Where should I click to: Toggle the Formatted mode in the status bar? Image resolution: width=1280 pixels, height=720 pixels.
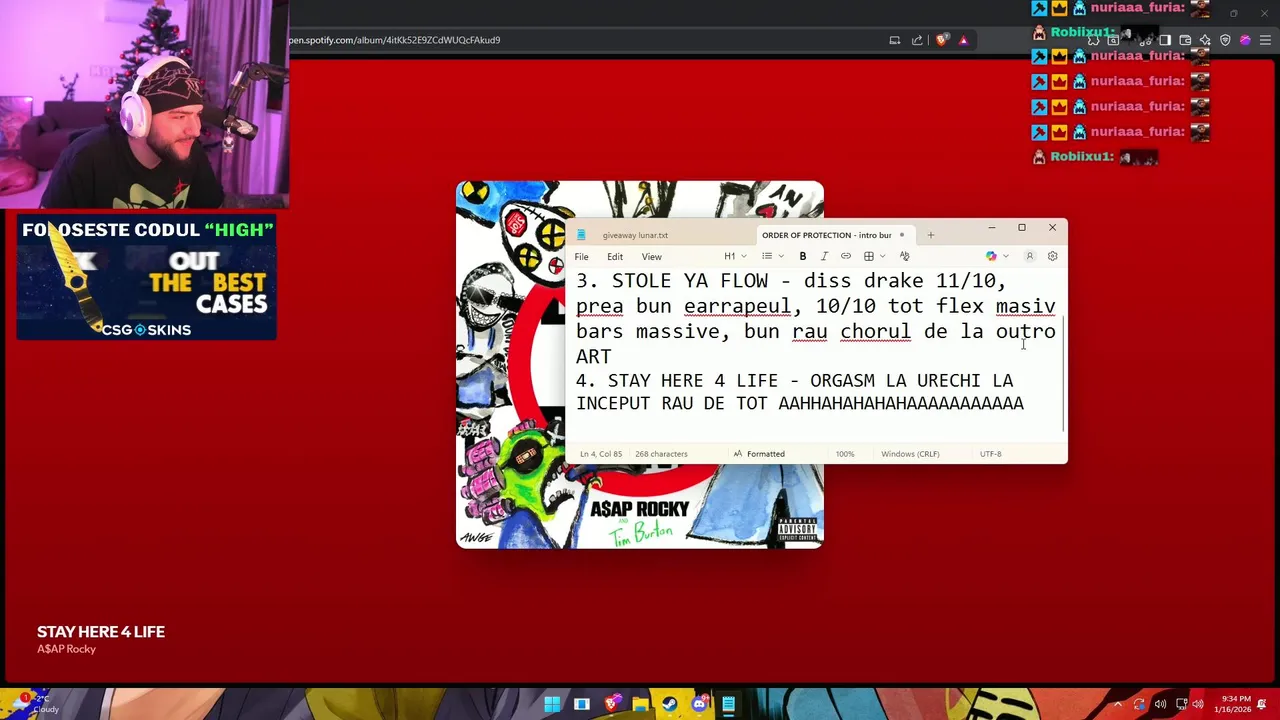click(759, 454)
